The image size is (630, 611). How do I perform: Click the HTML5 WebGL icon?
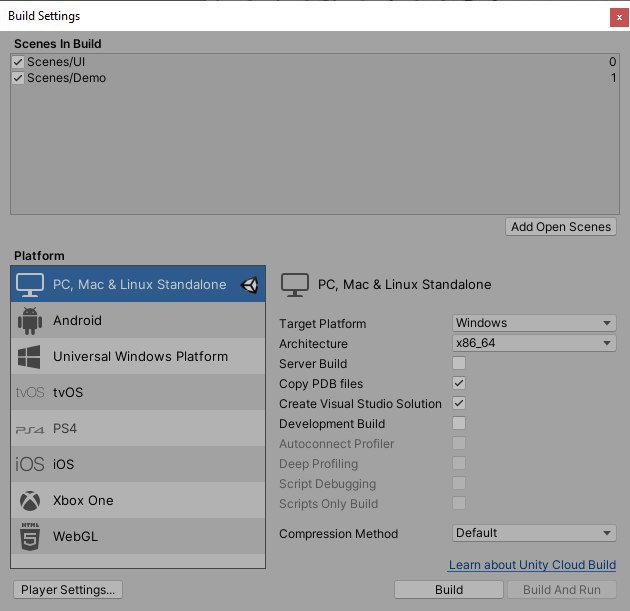tap(30, 536)
